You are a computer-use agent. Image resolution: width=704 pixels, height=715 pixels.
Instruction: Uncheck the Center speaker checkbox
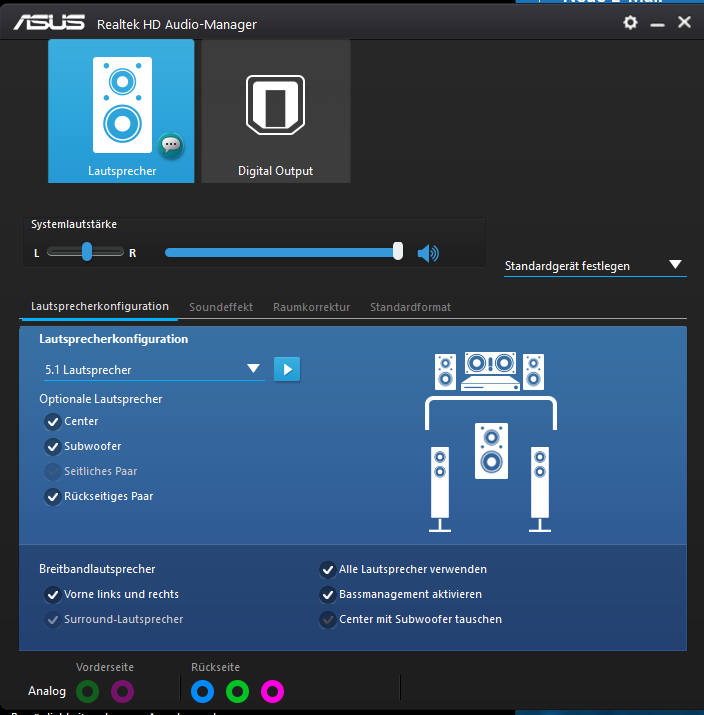pos(53,422)
